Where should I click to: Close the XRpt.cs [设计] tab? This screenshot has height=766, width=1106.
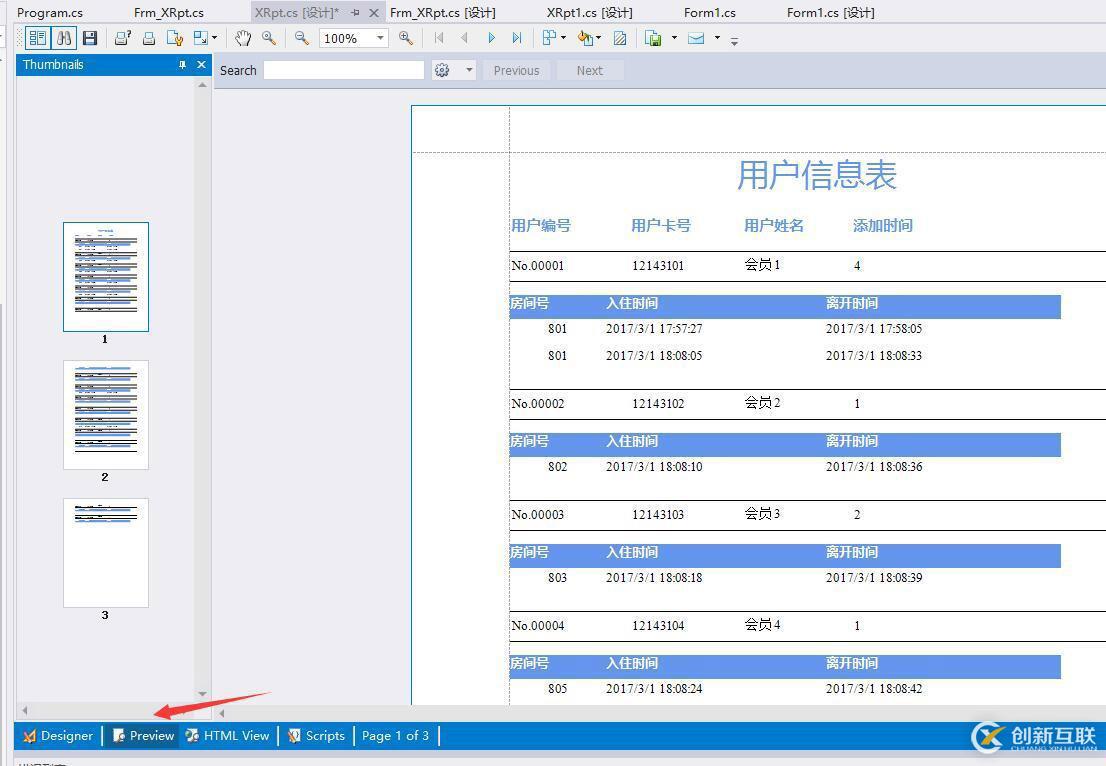375,13
